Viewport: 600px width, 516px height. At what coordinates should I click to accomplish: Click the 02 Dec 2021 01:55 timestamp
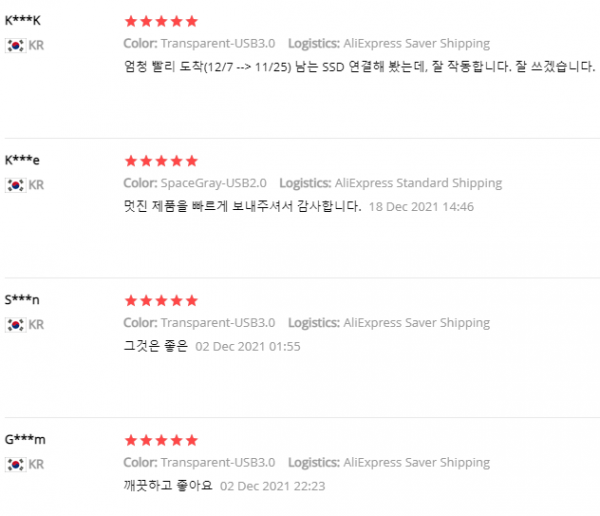pos(248,346)
